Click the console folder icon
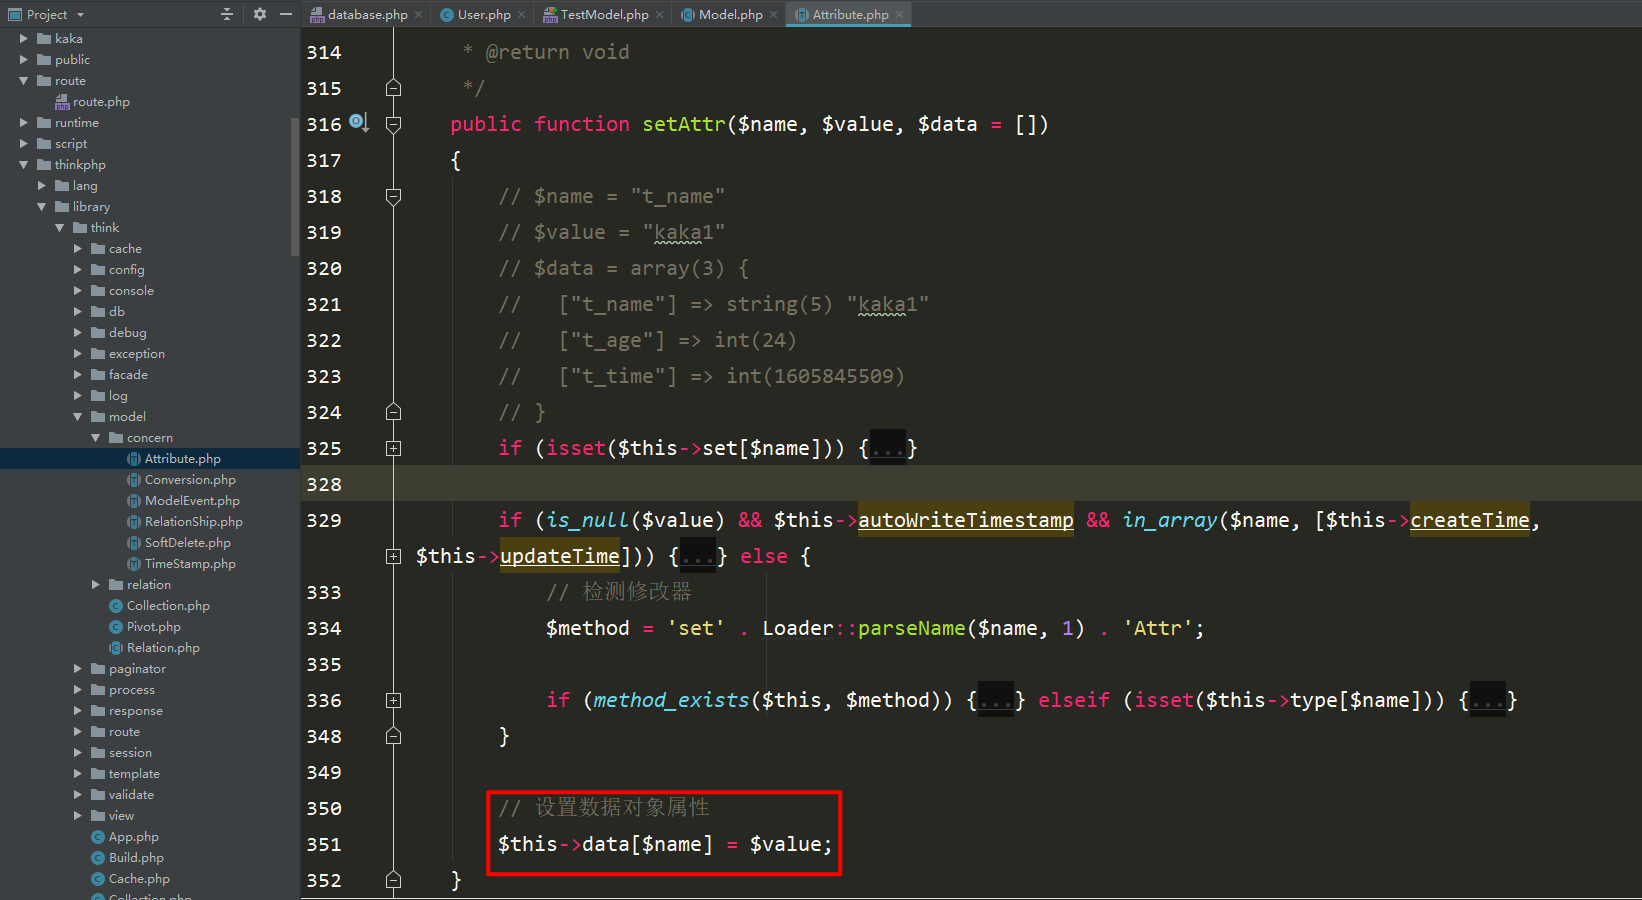This screenshot has width=1642, height=900. coord(98,290)
